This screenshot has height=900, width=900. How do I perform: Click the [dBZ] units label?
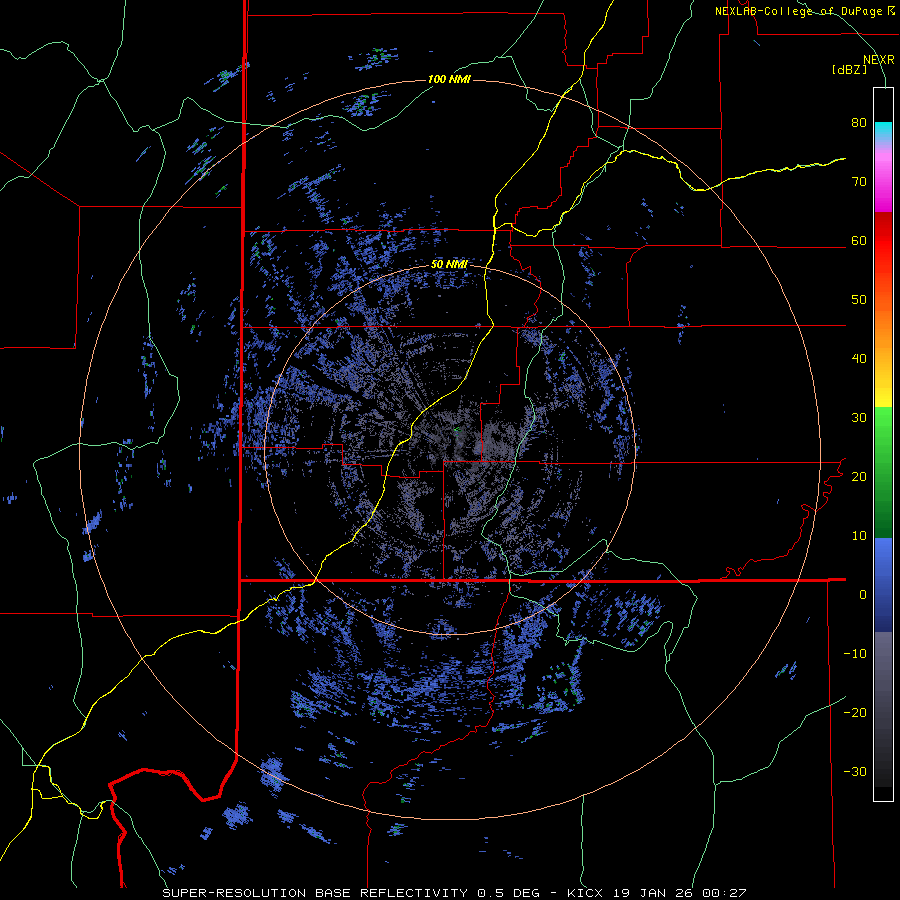(x=849, y=70)
